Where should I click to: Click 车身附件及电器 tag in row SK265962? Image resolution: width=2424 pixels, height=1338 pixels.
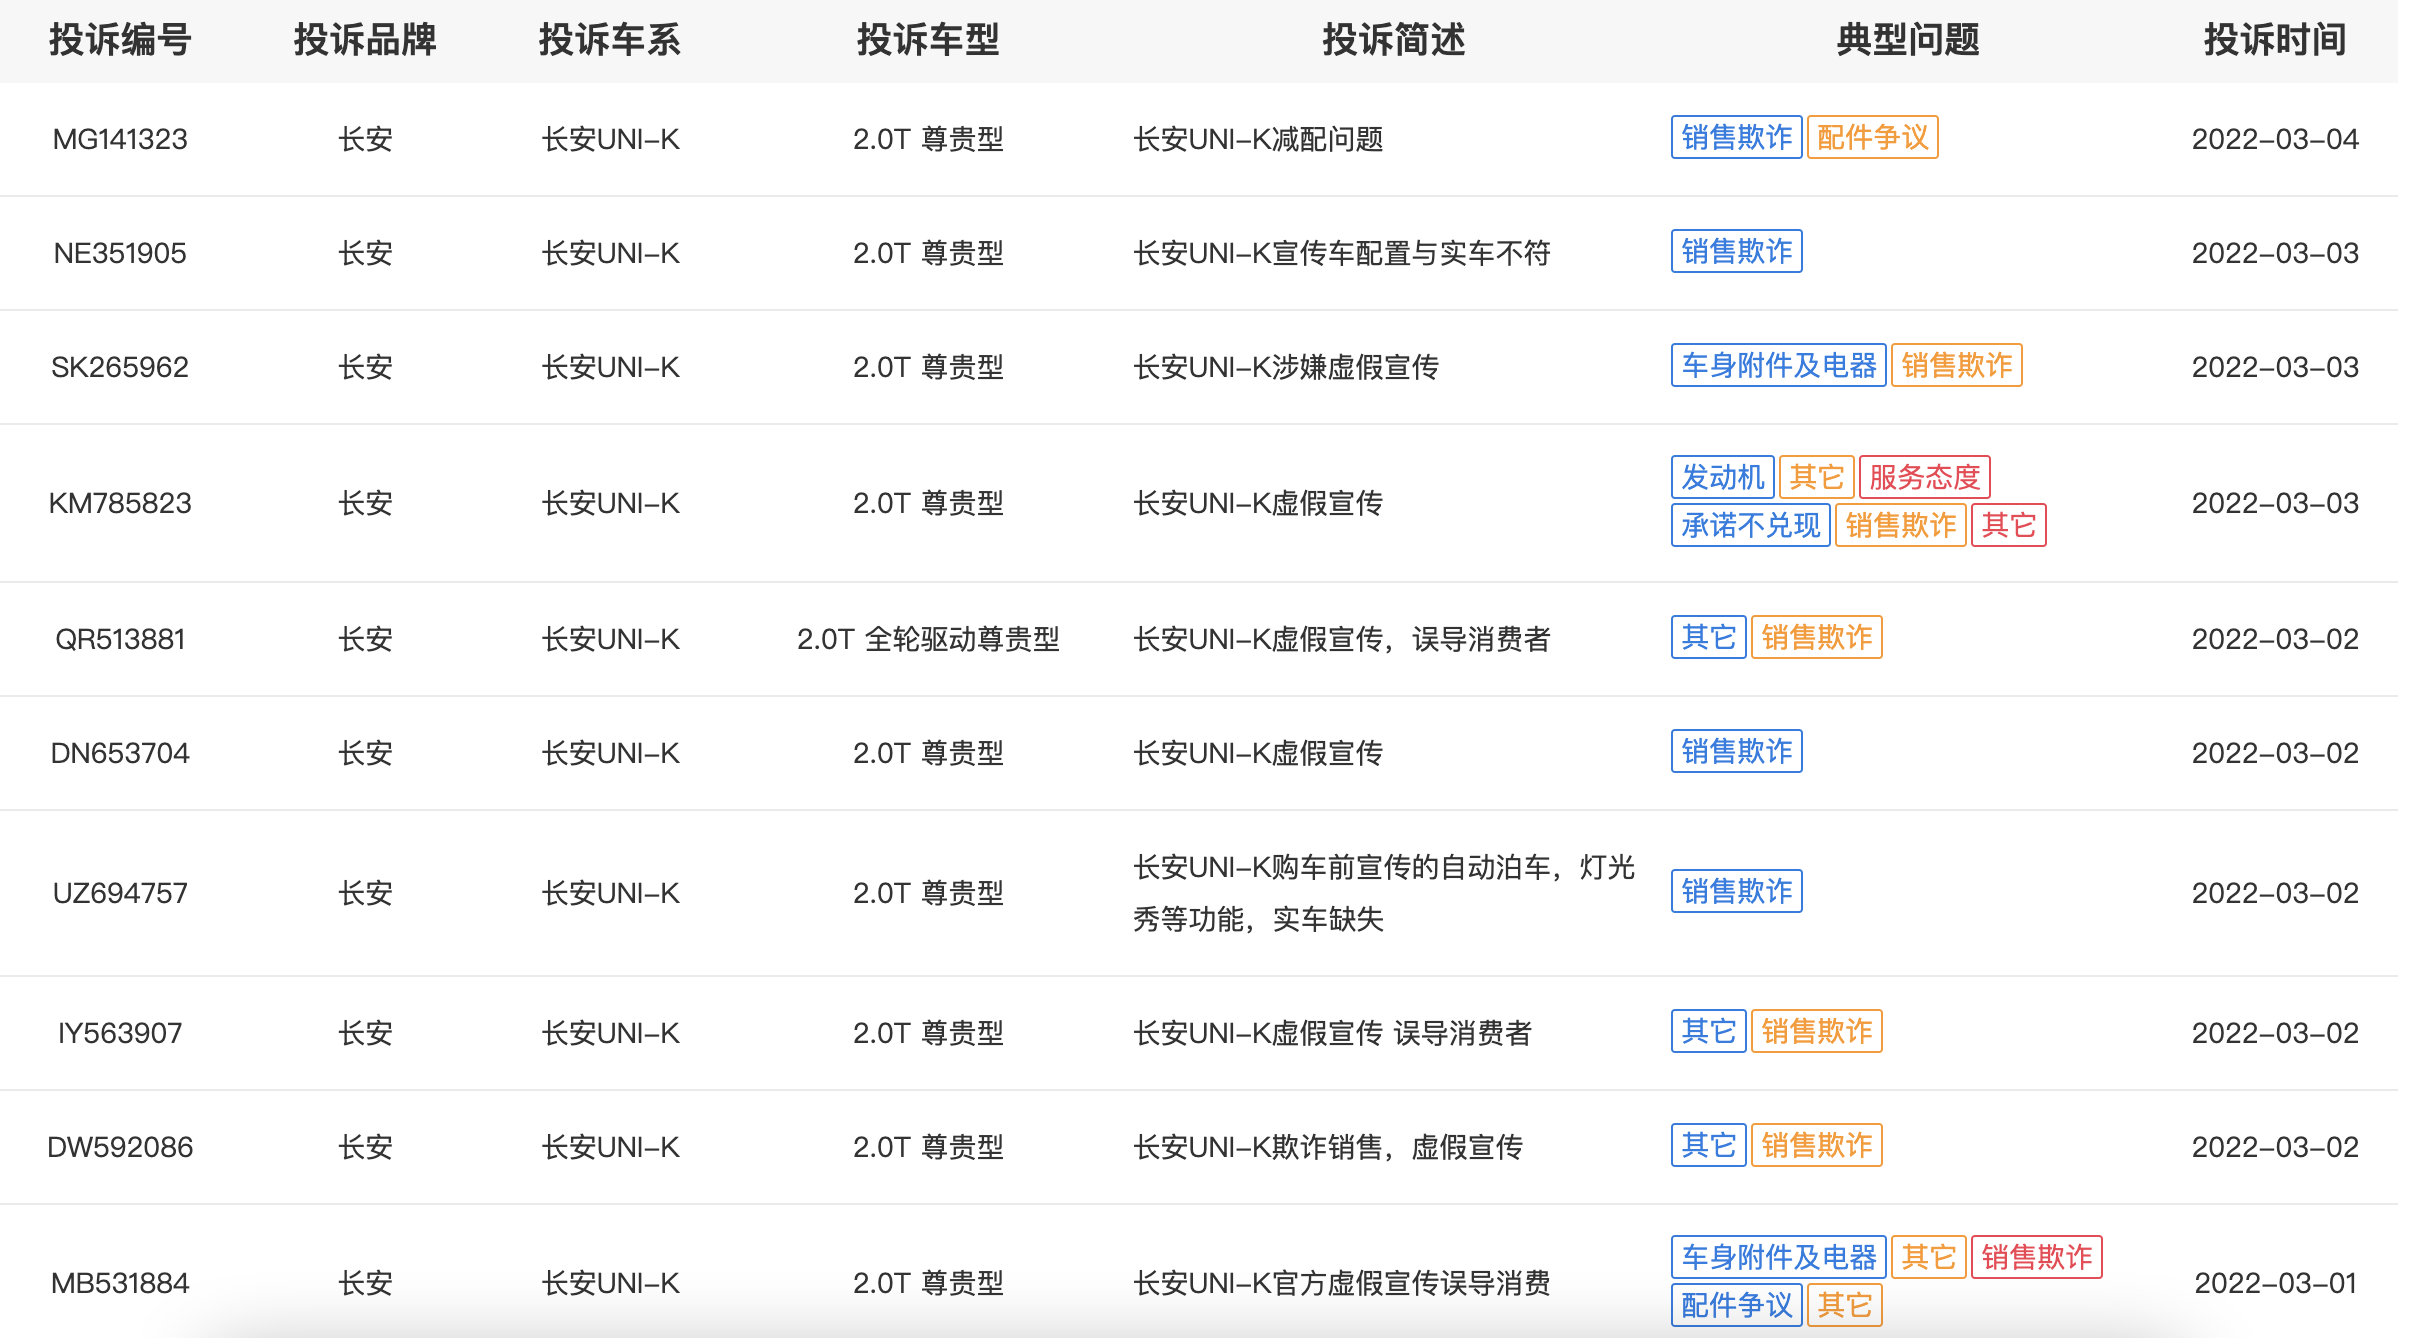pyautogui.click(x=1779, y=365)
